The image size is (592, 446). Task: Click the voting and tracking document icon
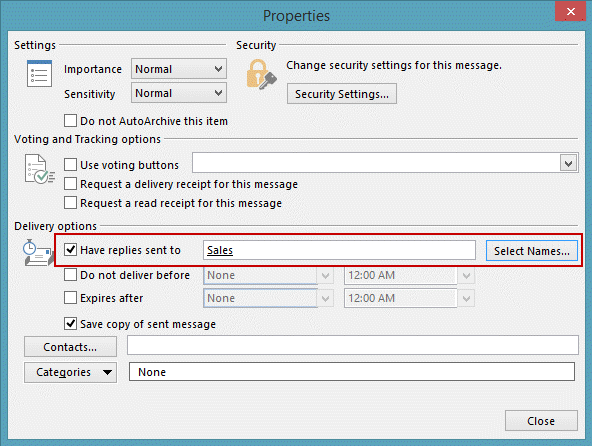click(39, 169)
